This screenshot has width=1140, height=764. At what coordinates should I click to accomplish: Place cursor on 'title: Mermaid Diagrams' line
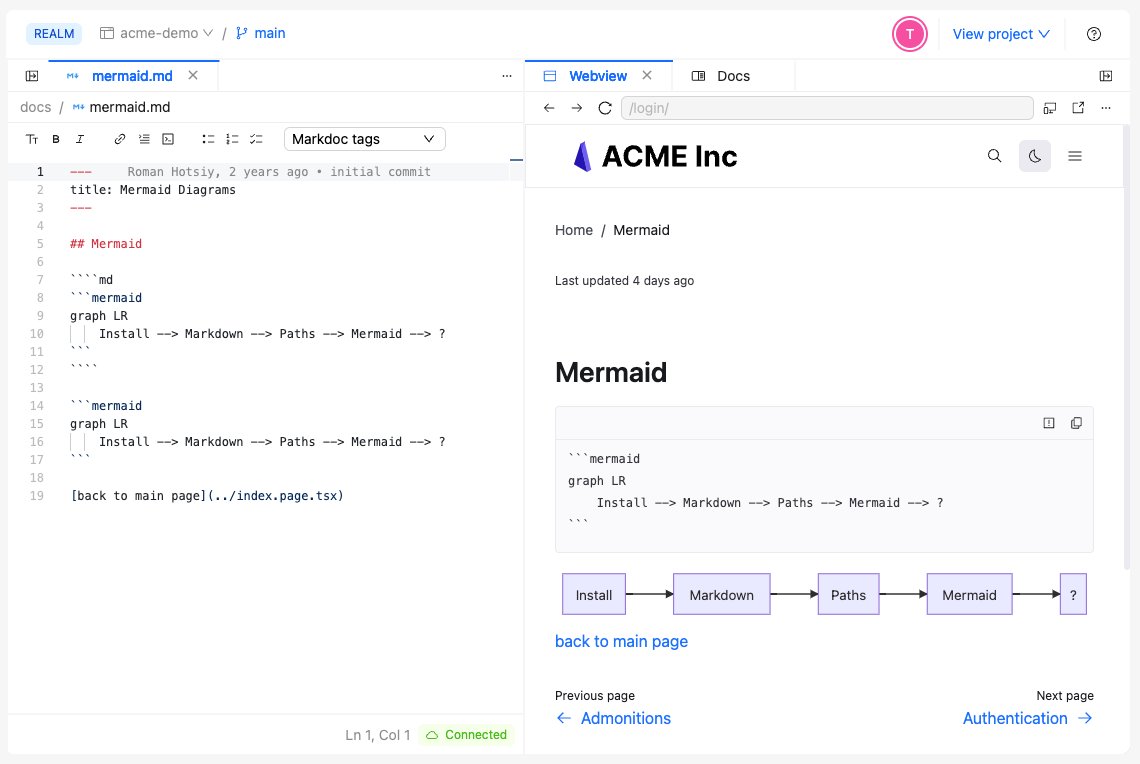tap(153, 190)
